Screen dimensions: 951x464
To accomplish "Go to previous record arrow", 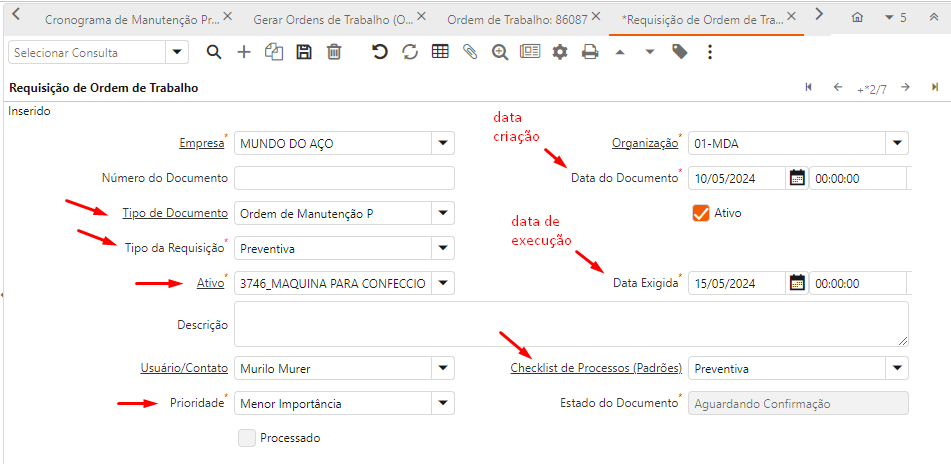I will [838, 87].
